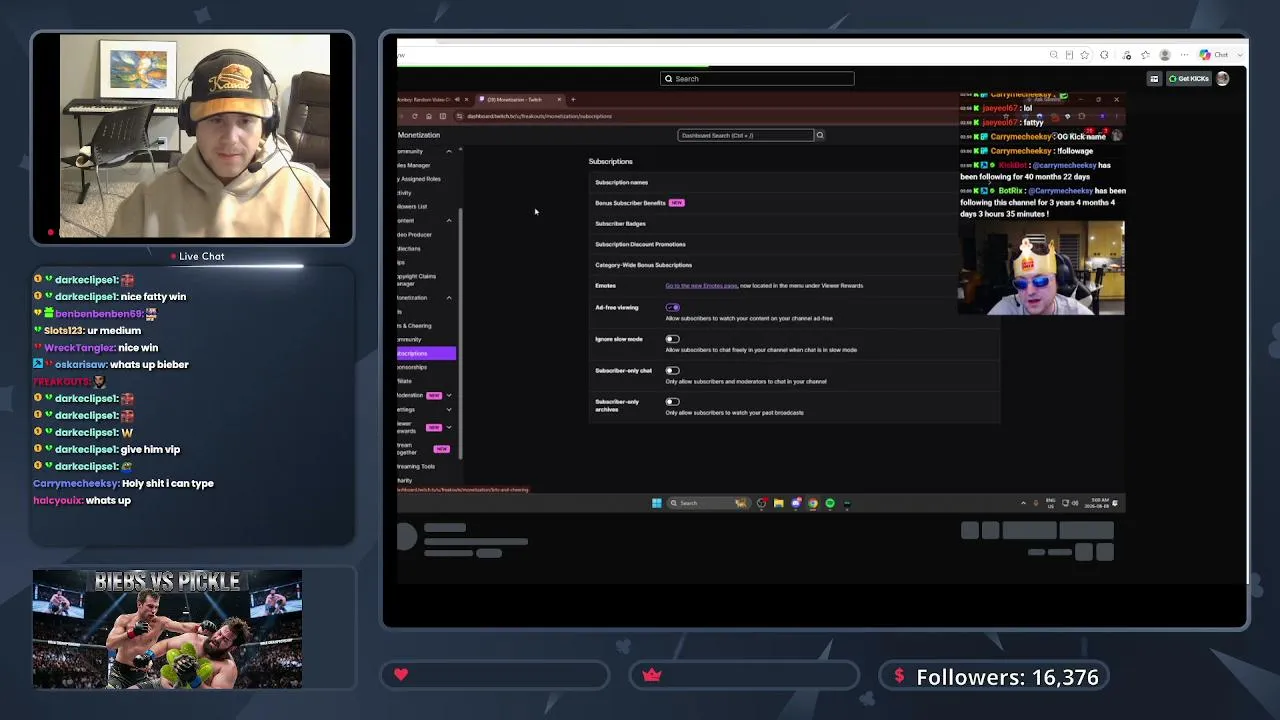Select Subscriptions in the sidebar menu
Viewport: 1280px width, 720px height.
(x=426, y=353)
